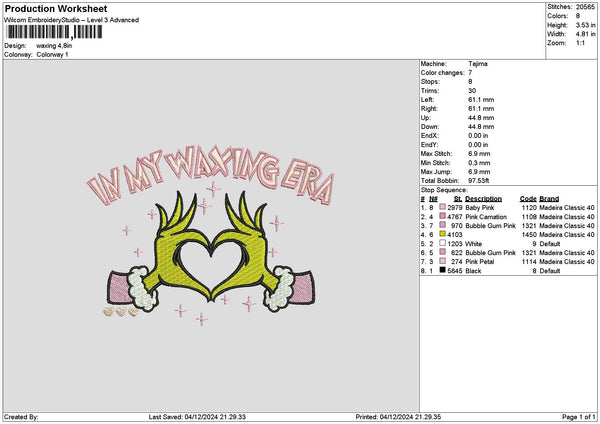Click the 'Baby Pink' description

[x=480, y=207]
